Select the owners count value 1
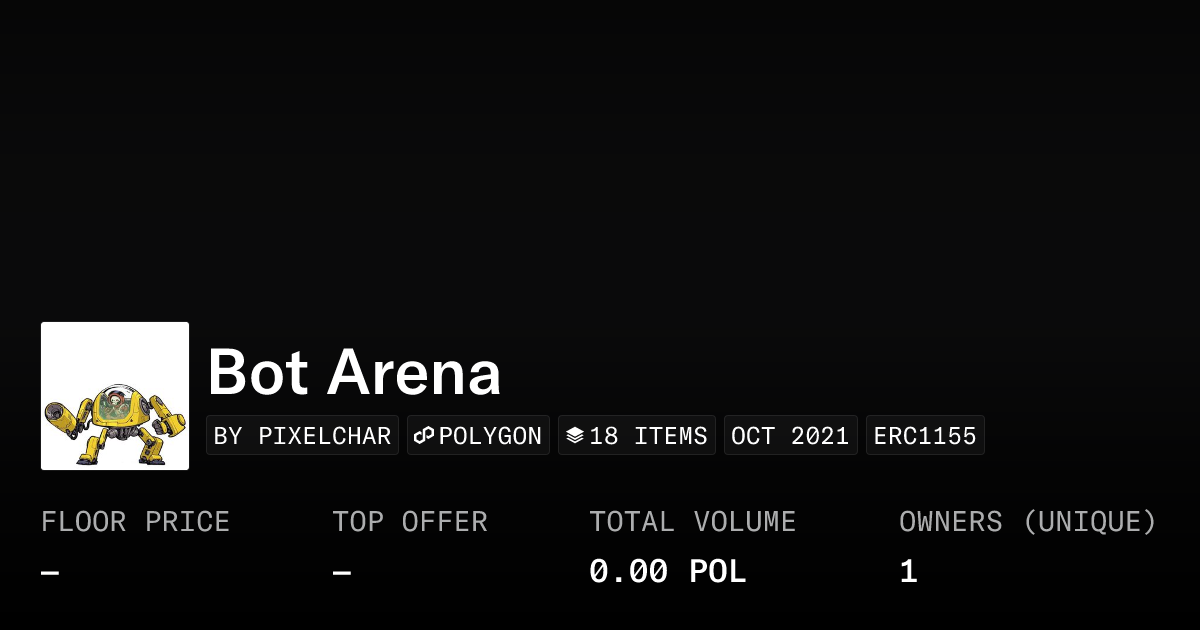Viewport: 1200px width, 630px height. pos(908,572)
